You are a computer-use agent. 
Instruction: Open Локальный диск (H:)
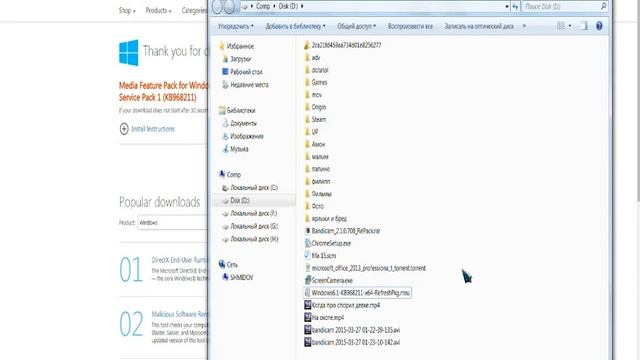coord(254,239)
